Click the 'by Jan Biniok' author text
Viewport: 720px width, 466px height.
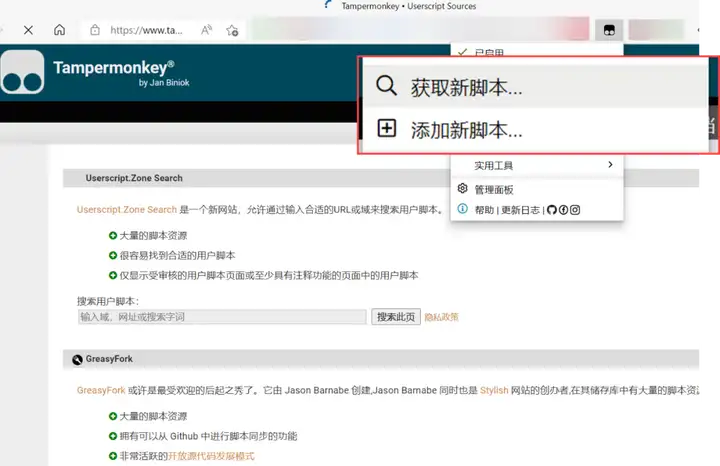(164, 83)
